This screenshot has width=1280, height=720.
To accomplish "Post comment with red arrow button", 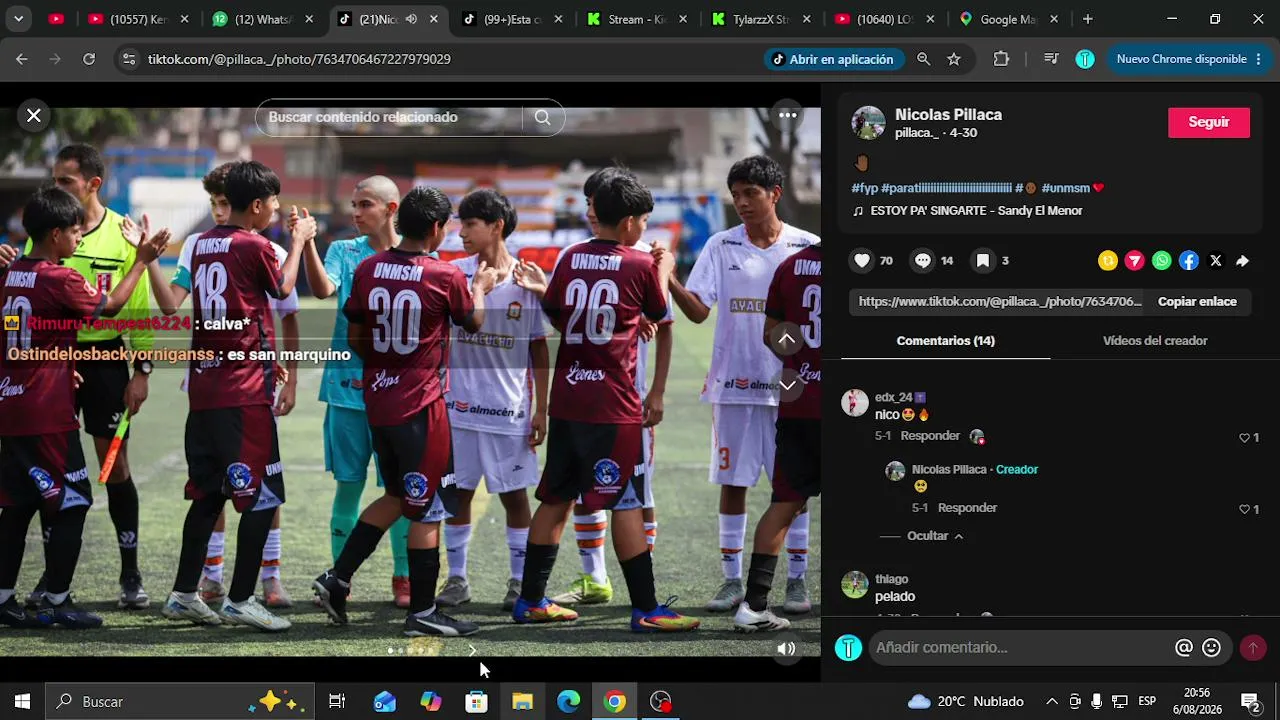I will [x=1252, y=648].
